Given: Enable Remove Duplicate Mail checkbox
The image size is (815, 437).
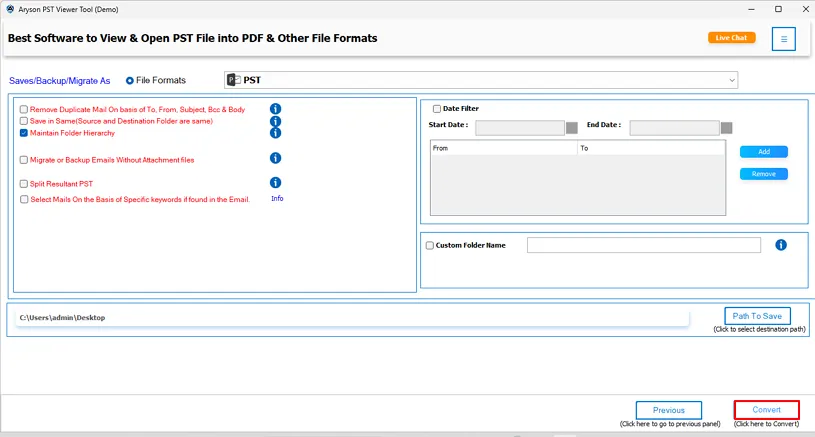Looking at the screenshot, I should pyautogui.click(x=24, y=109).
